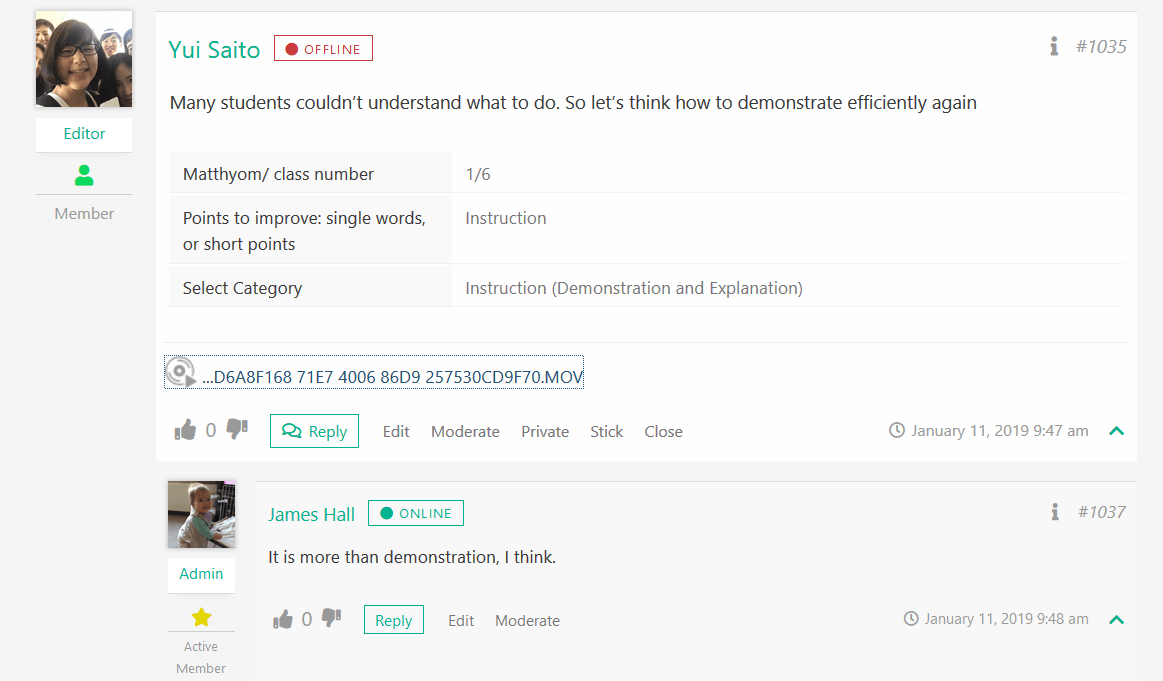Click the green member icon under Editor
Screen dimensions: 1163x681
click(x=84, y=176)
